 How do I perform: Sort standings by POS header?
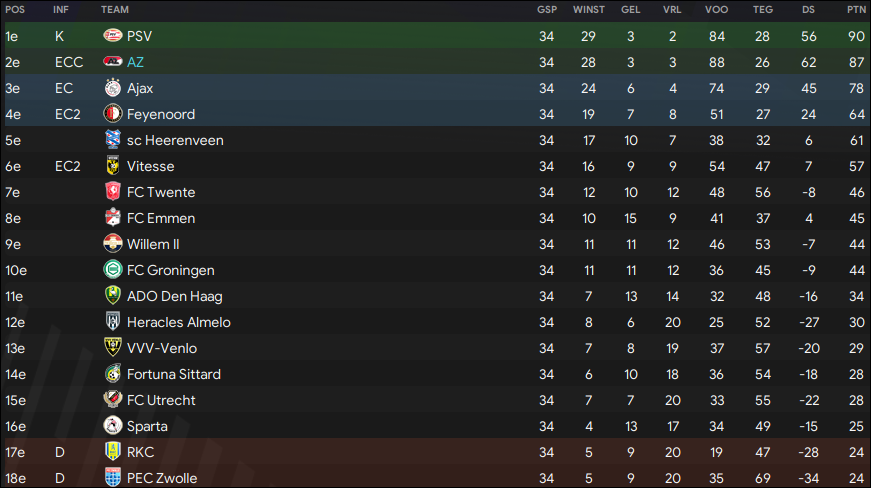point(15,9)
